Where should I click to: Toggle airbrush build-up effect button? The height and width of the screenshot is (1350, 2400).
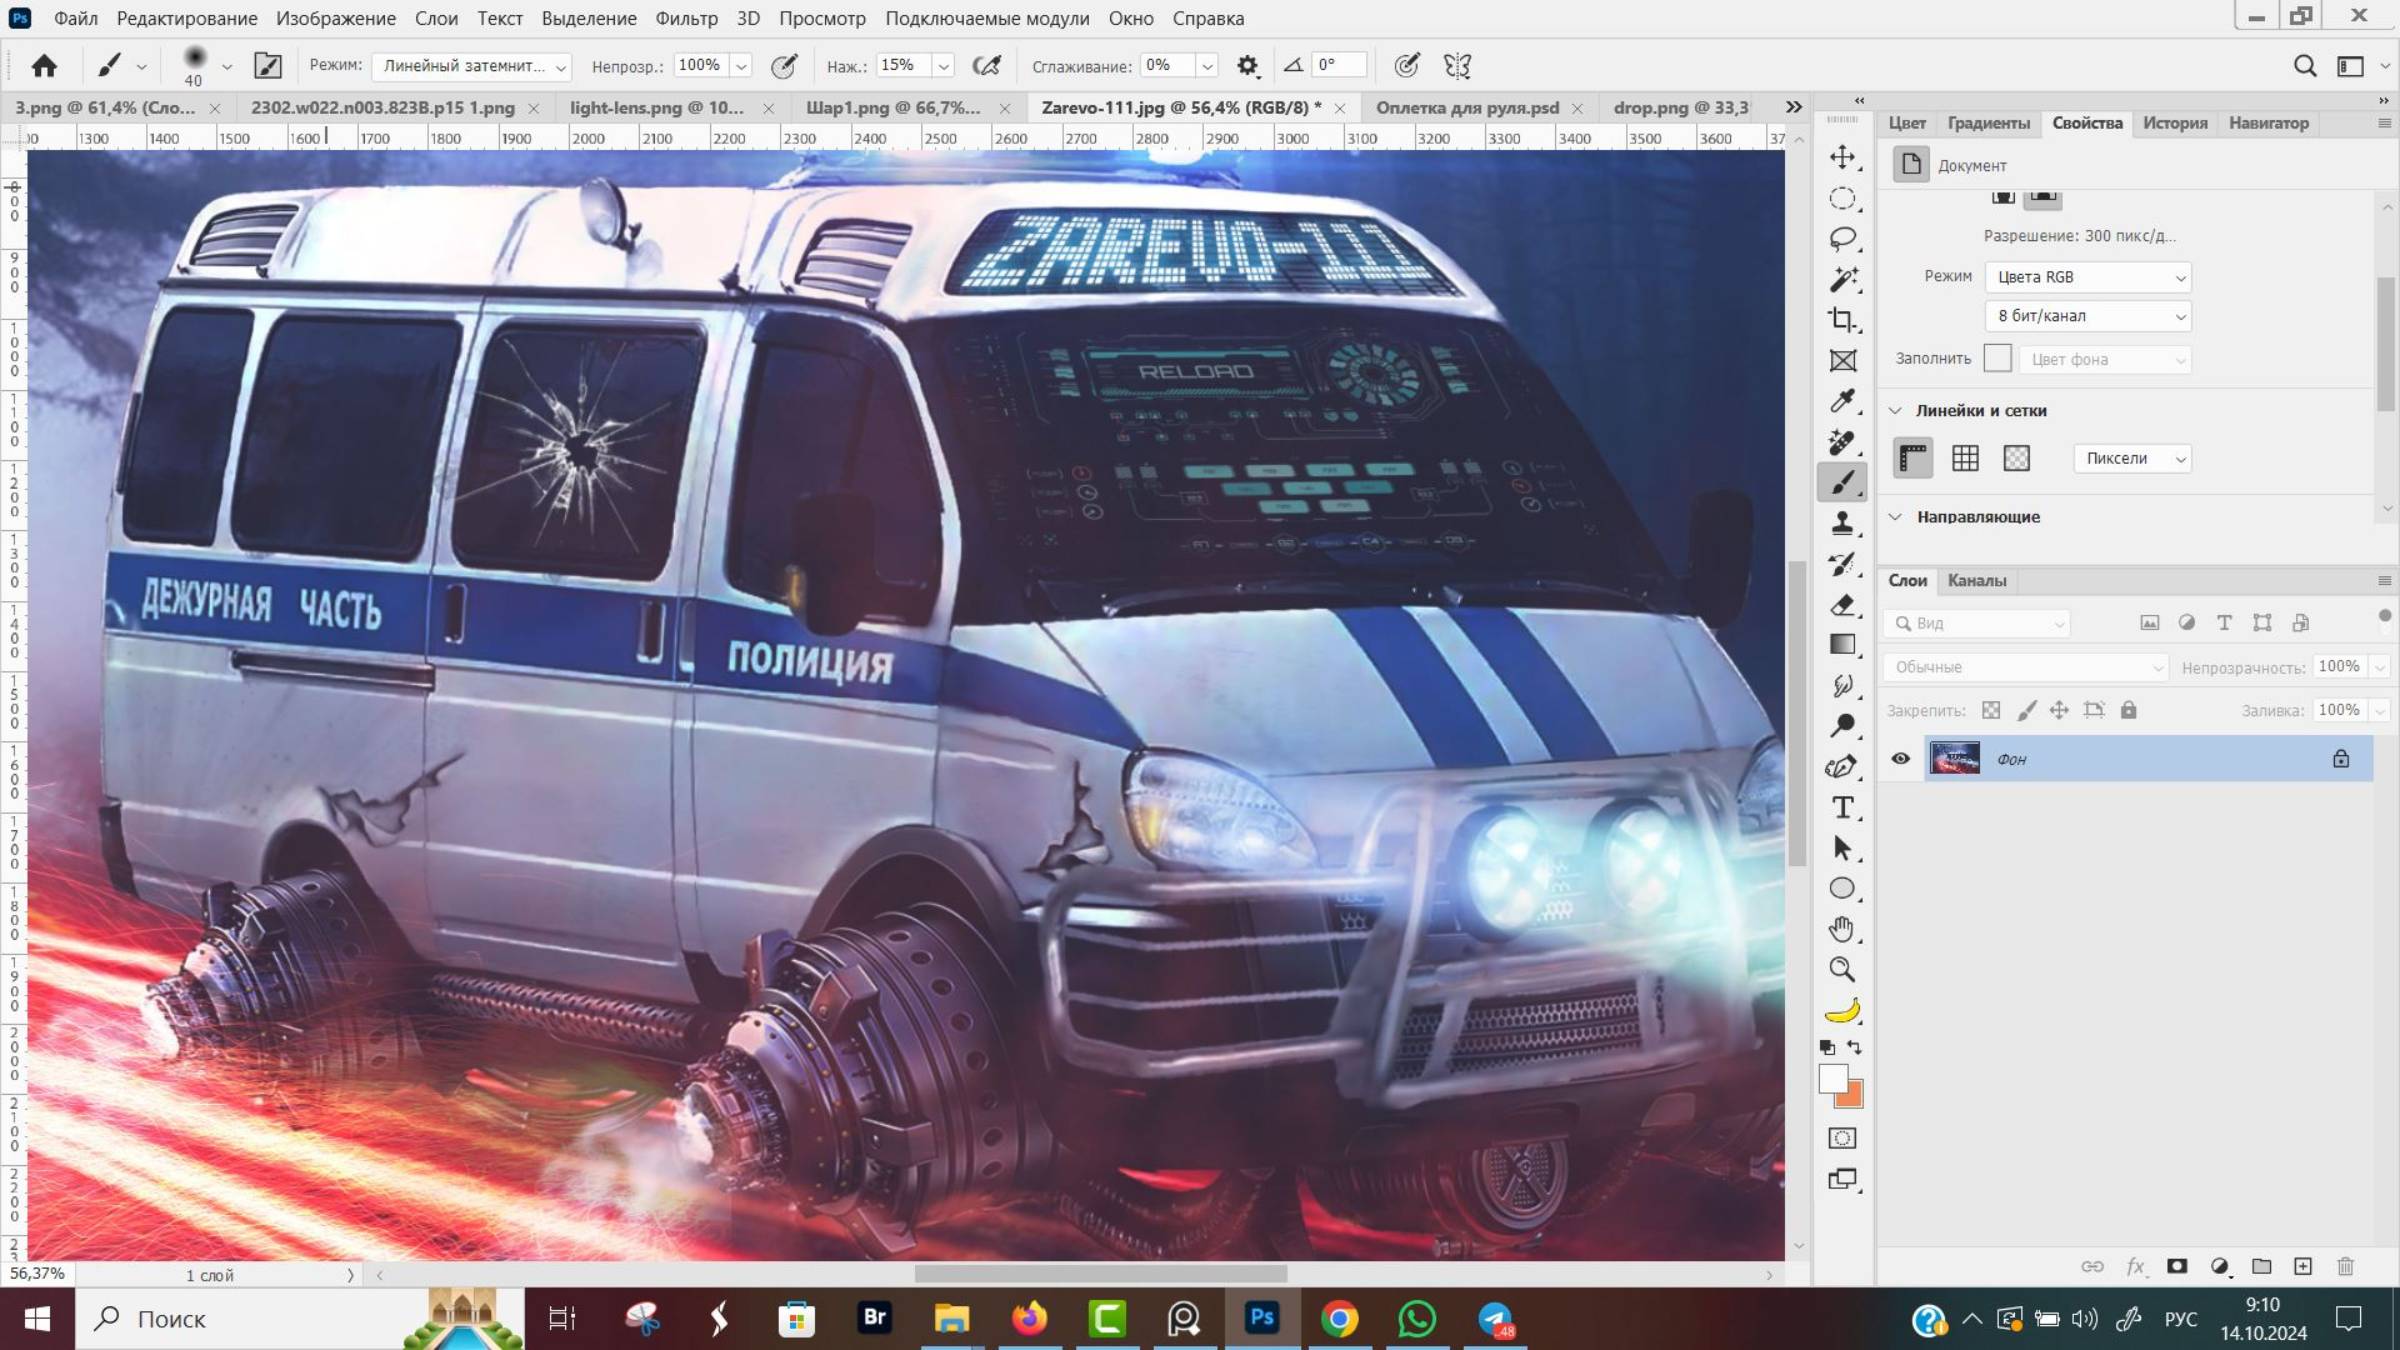coord(986,66)
